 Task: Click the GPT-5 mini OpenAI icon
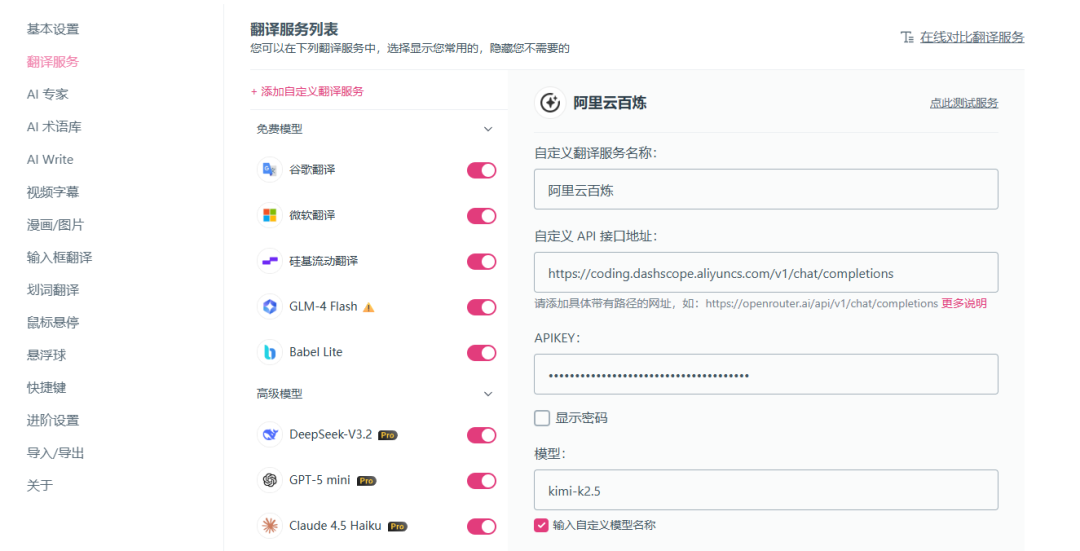[269, 480]
